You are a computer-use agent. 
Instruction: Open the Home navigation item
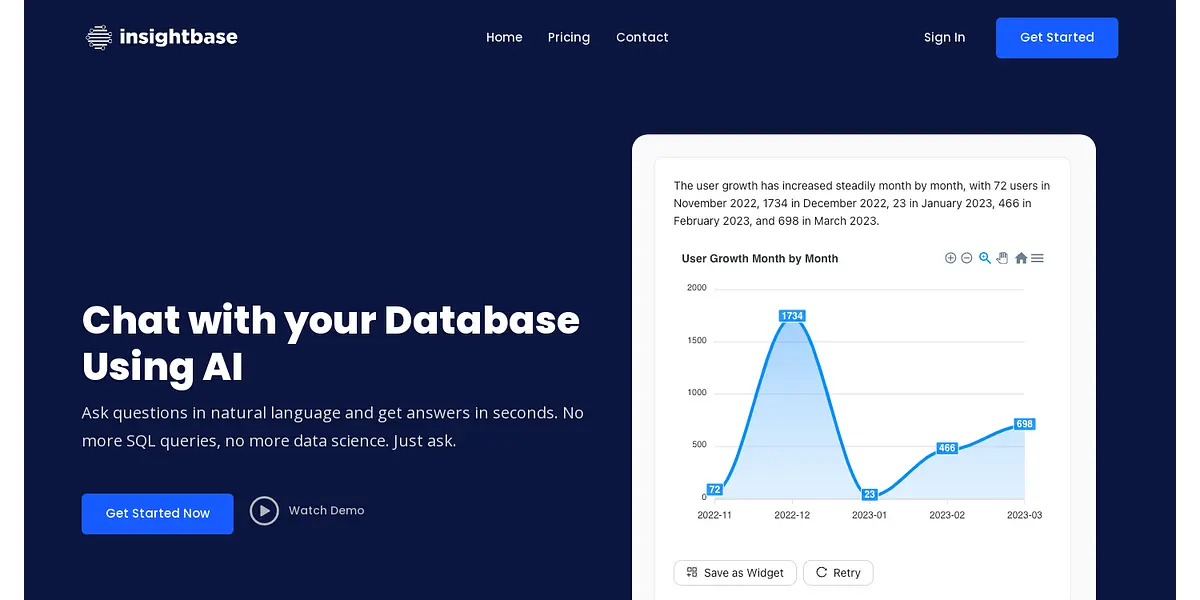(504, 37)
